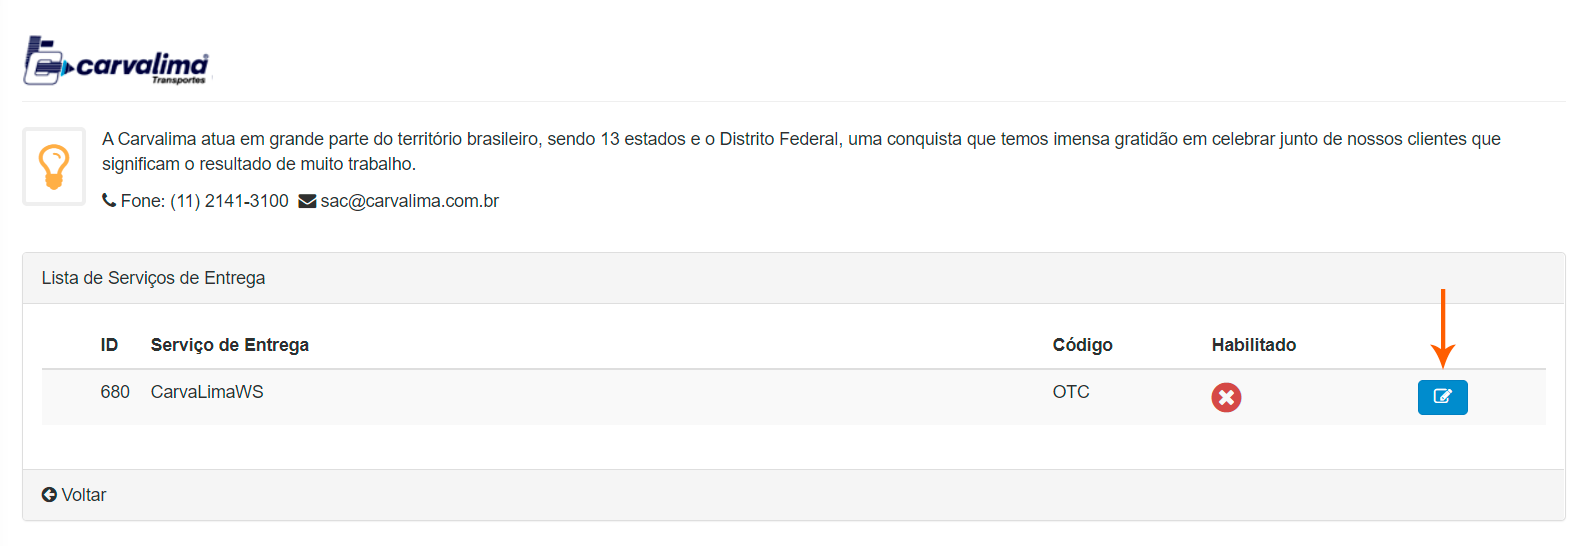
Task: Click the Lista de Serviços de Entrega heading
Action: pyautogui.click(x=153, y=278)
